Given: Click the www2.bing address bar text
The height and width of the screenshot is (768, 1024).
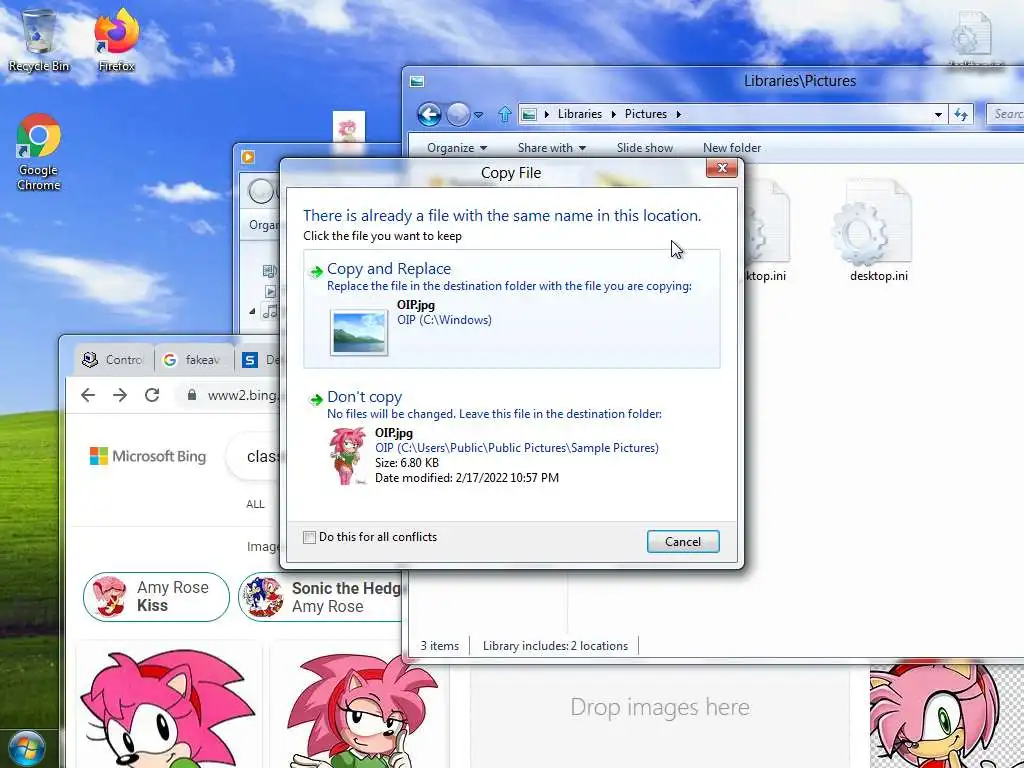Looking at the screenshot, I should 242,395.
